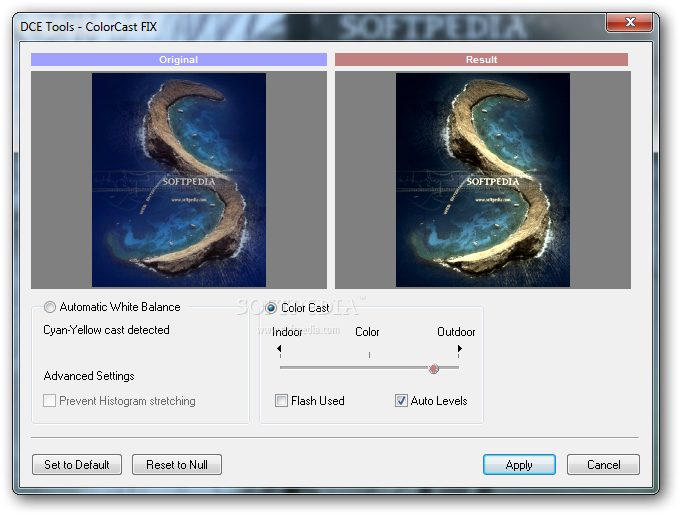Click the 'Cyan-Yellow cast detected' text
Screen dimensions: 680x515
click(x=106, y=330)
